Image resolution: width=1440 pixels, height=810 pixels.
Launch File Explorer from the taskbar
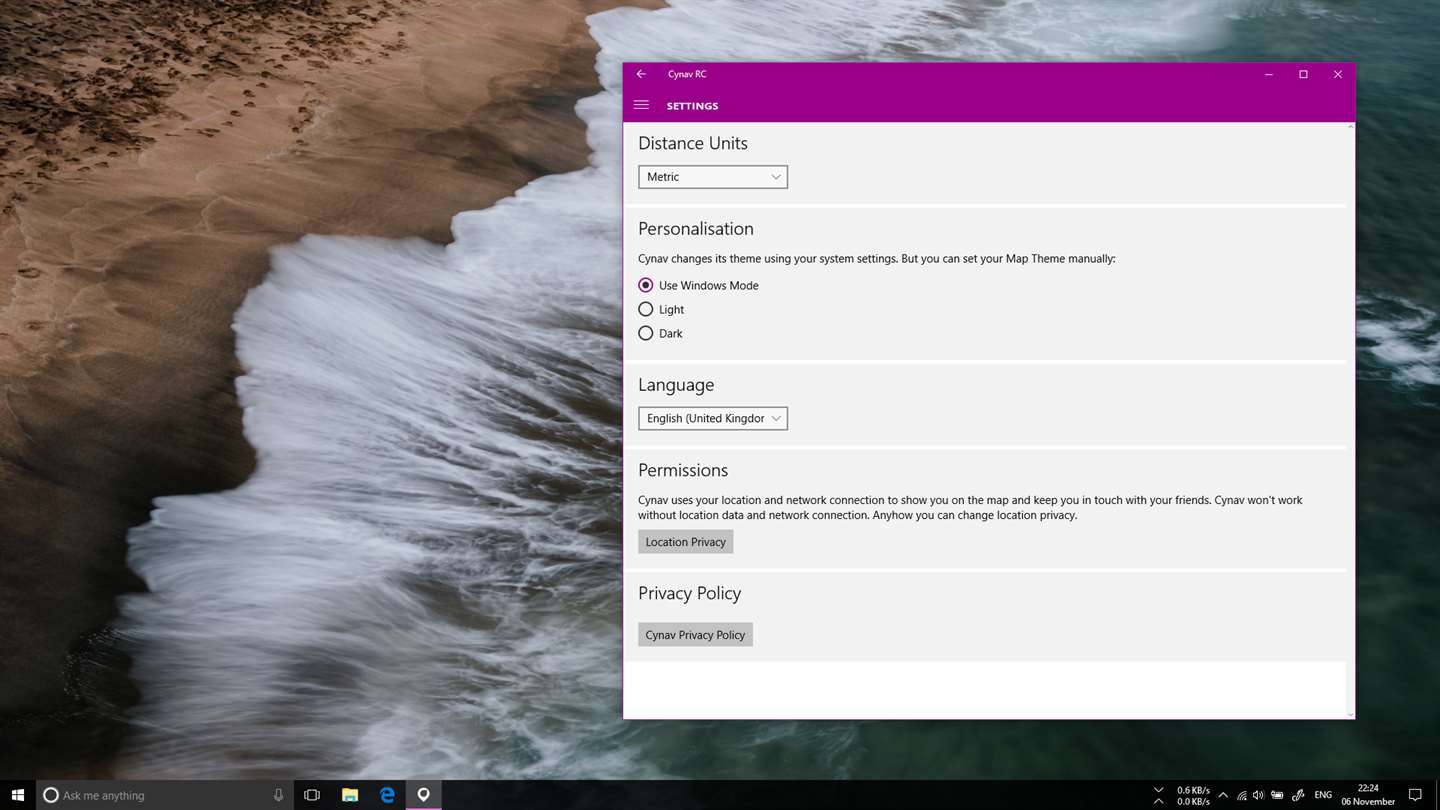pyautogui.click(x=350, y=795)
